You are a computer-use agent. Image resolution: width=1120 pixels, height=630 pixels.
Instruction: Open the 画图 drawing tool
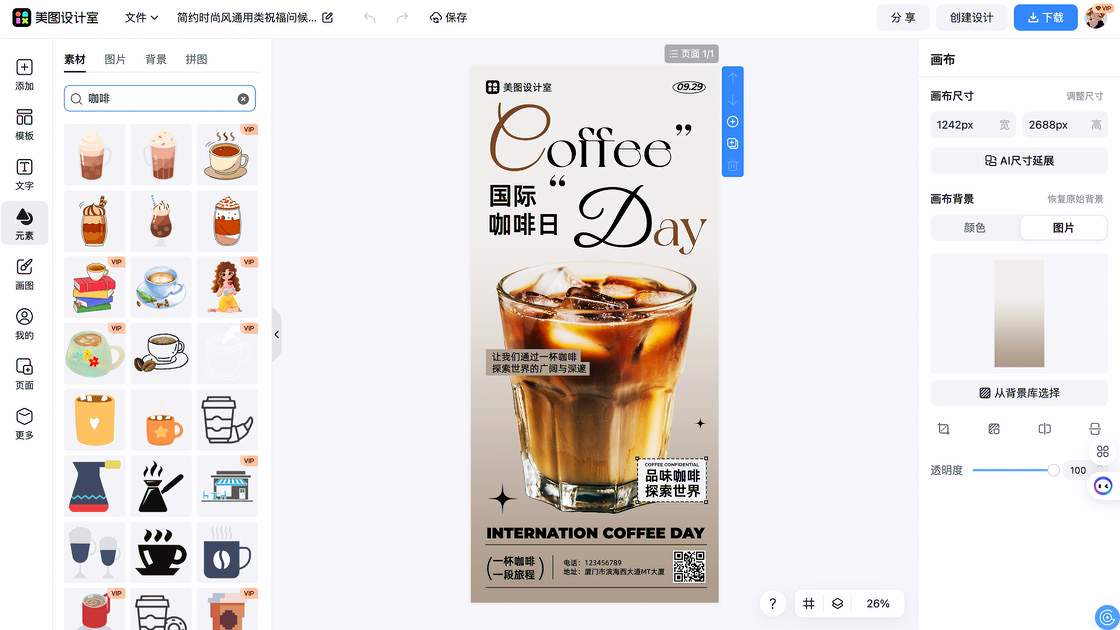pyautogui.click(x=24, y=274)
